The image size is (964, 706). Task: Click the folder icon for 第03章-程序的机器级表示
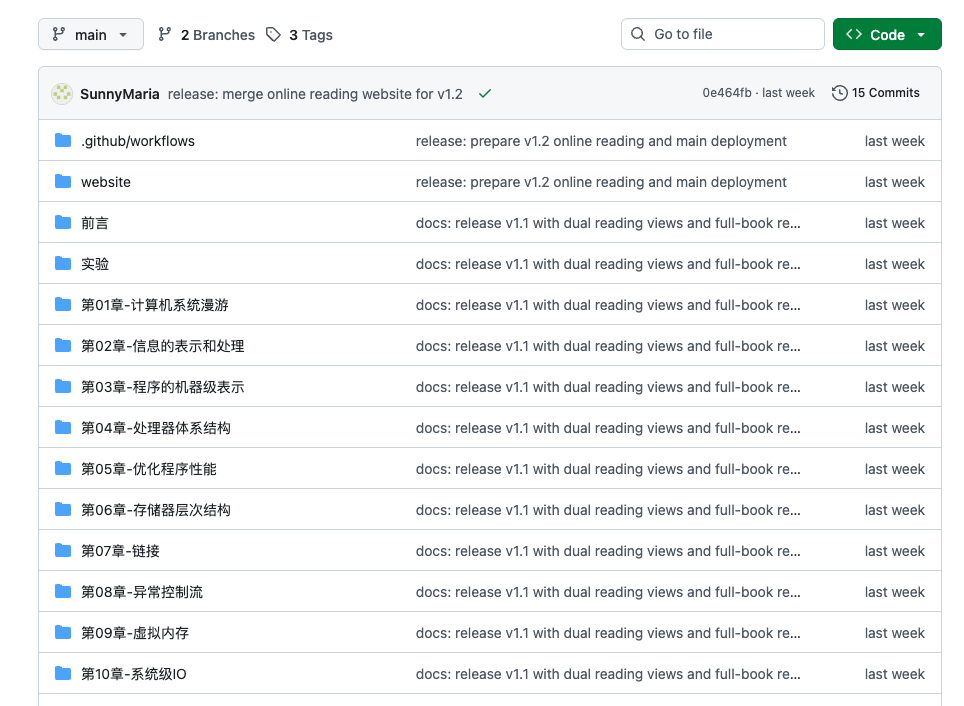coord(63,386)
